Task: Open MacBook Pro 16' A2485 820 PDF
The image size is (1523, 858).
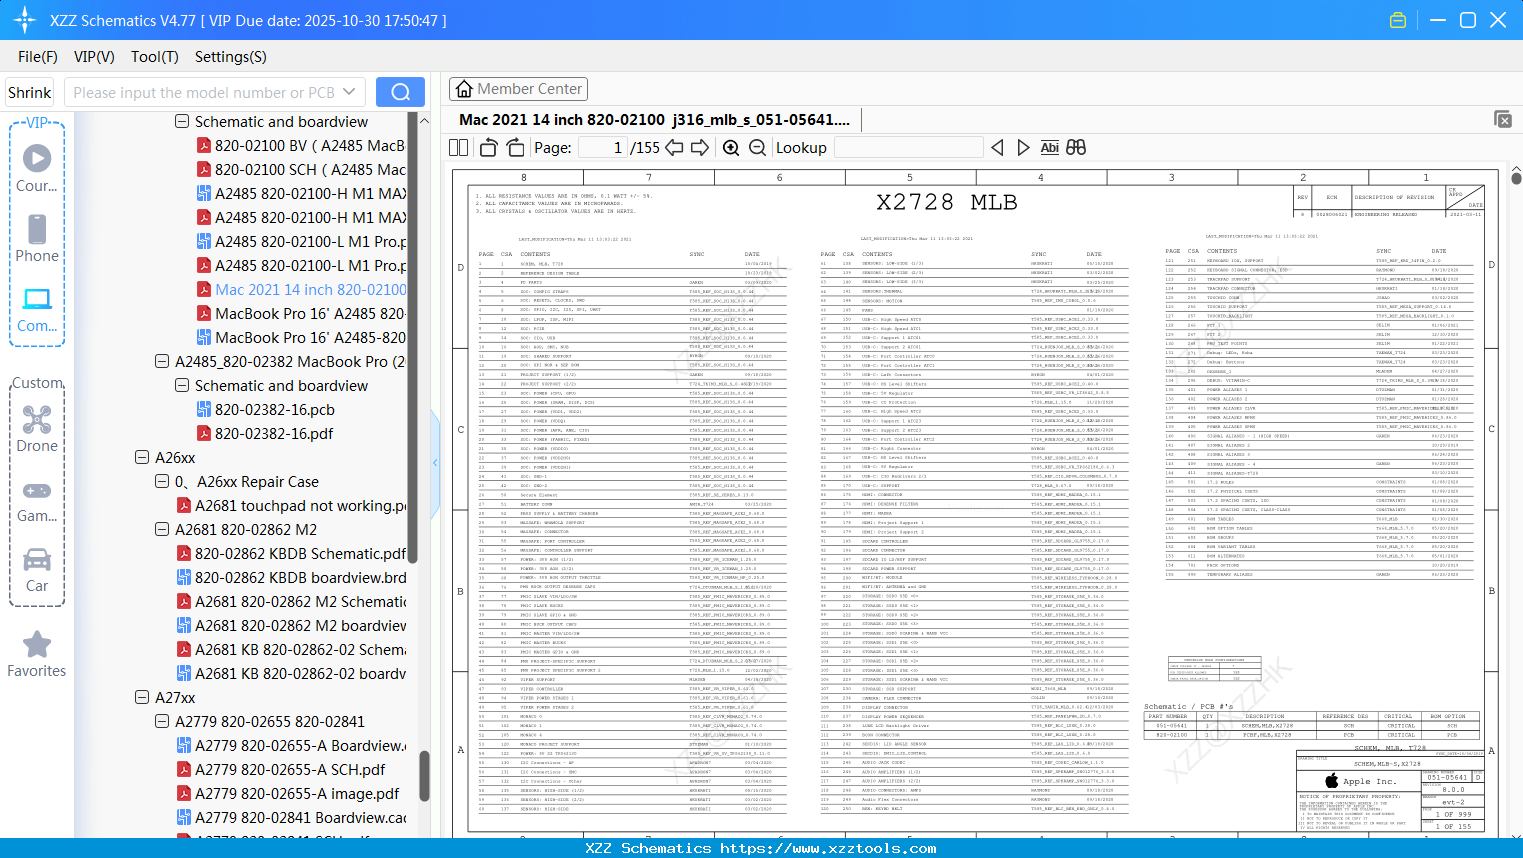Action: pos(302,314)
